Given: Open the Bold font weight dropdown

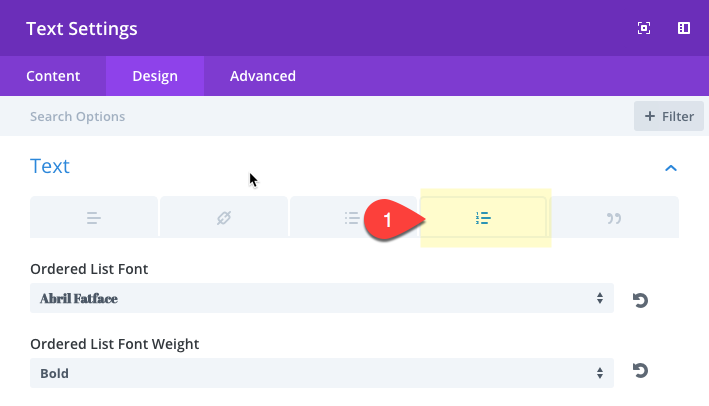Looking at the screenshot, I should click(x=321, y=373).
